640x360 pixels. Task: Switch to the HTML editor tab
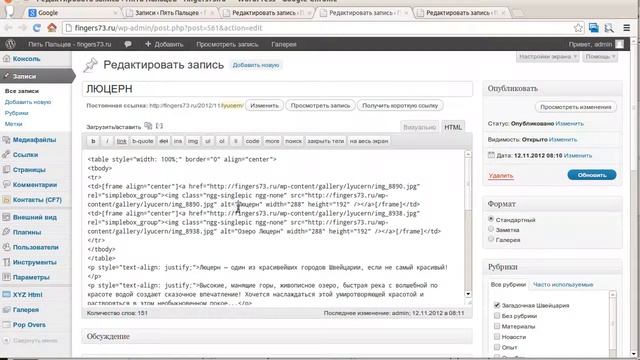pos(453,127)
